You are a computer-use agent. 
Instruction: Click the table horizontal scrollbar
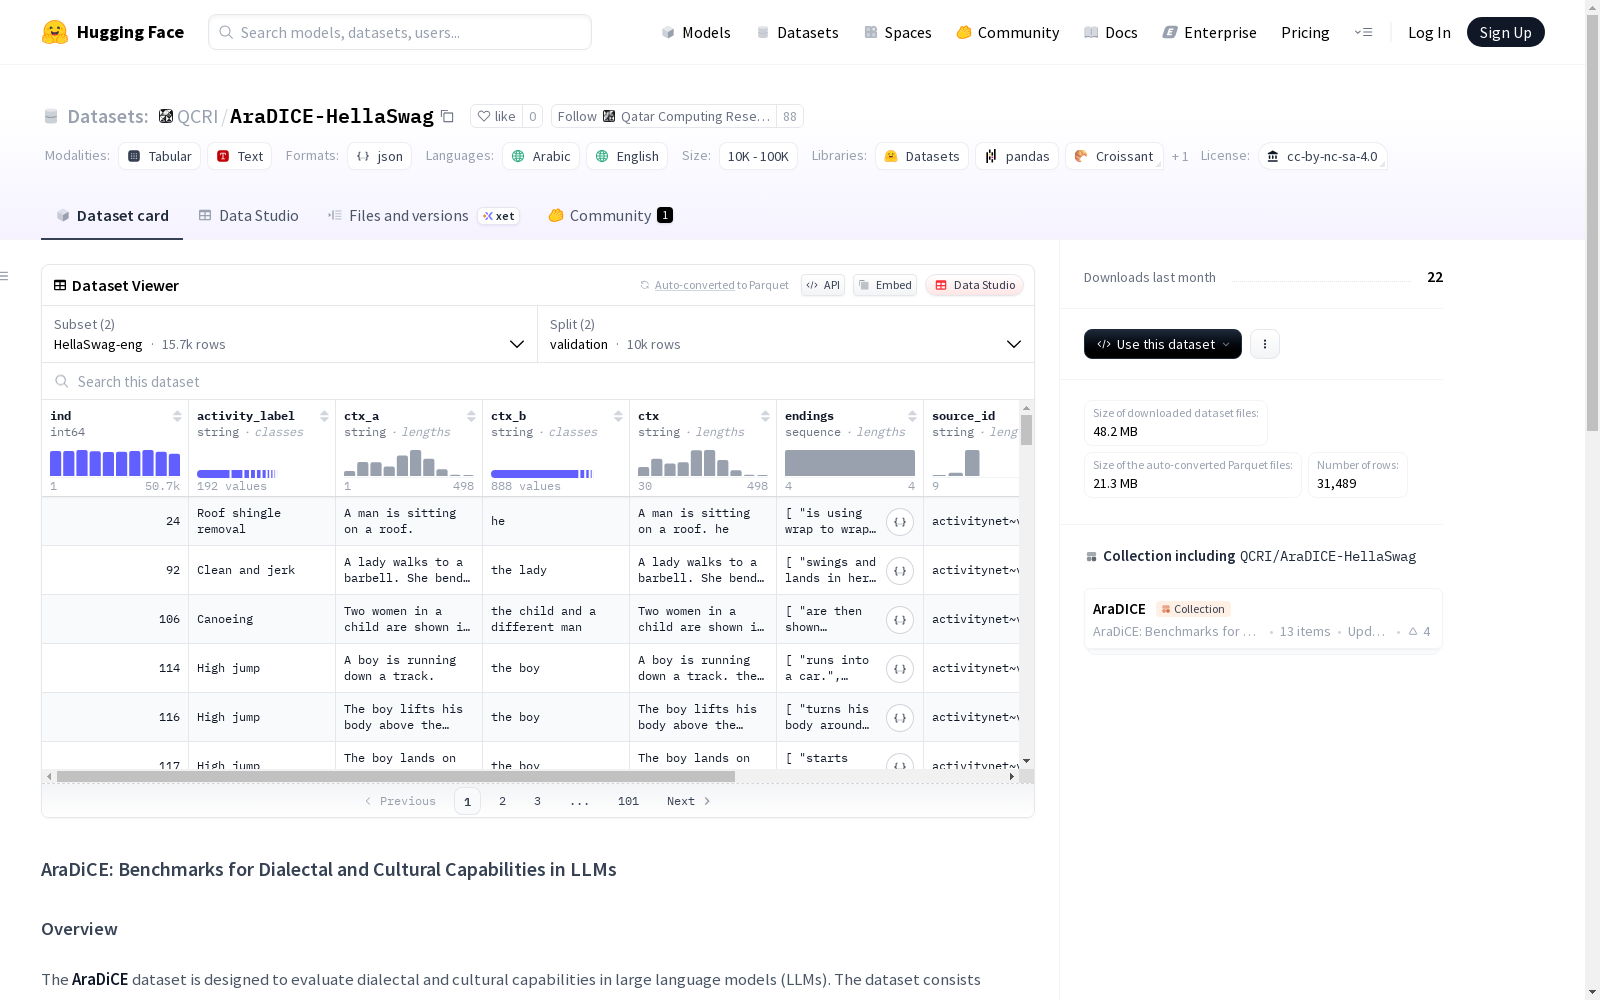click(x=396, y=776)
